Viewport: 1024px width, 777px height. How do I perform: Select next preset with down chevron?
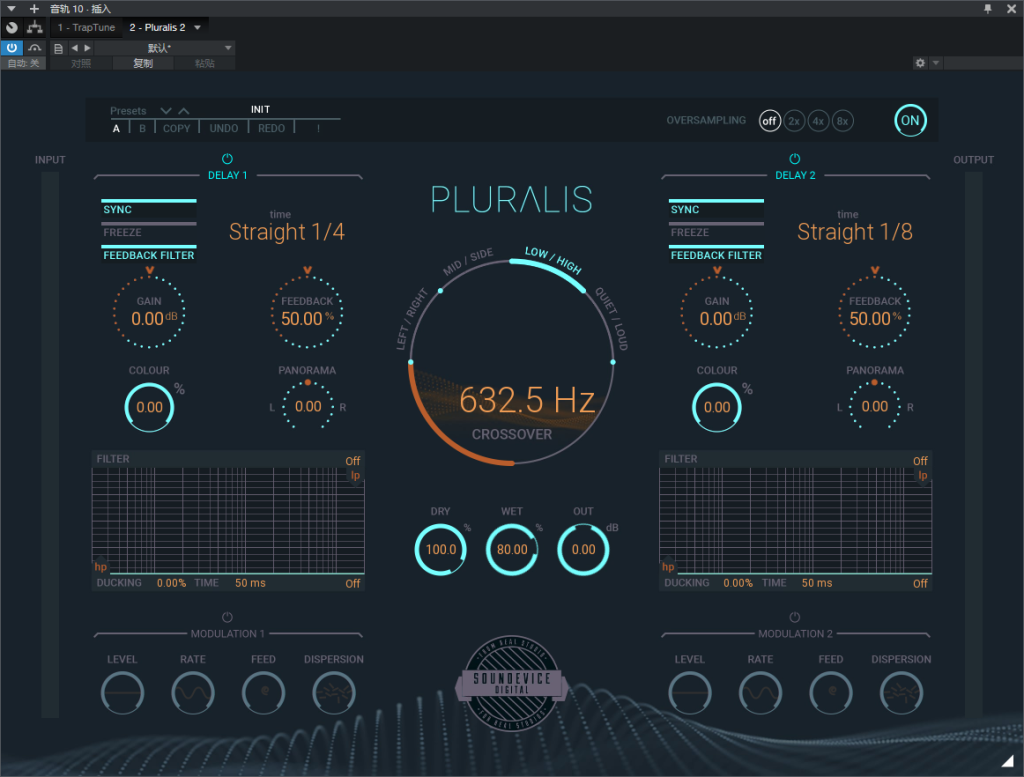pos(166,111)
